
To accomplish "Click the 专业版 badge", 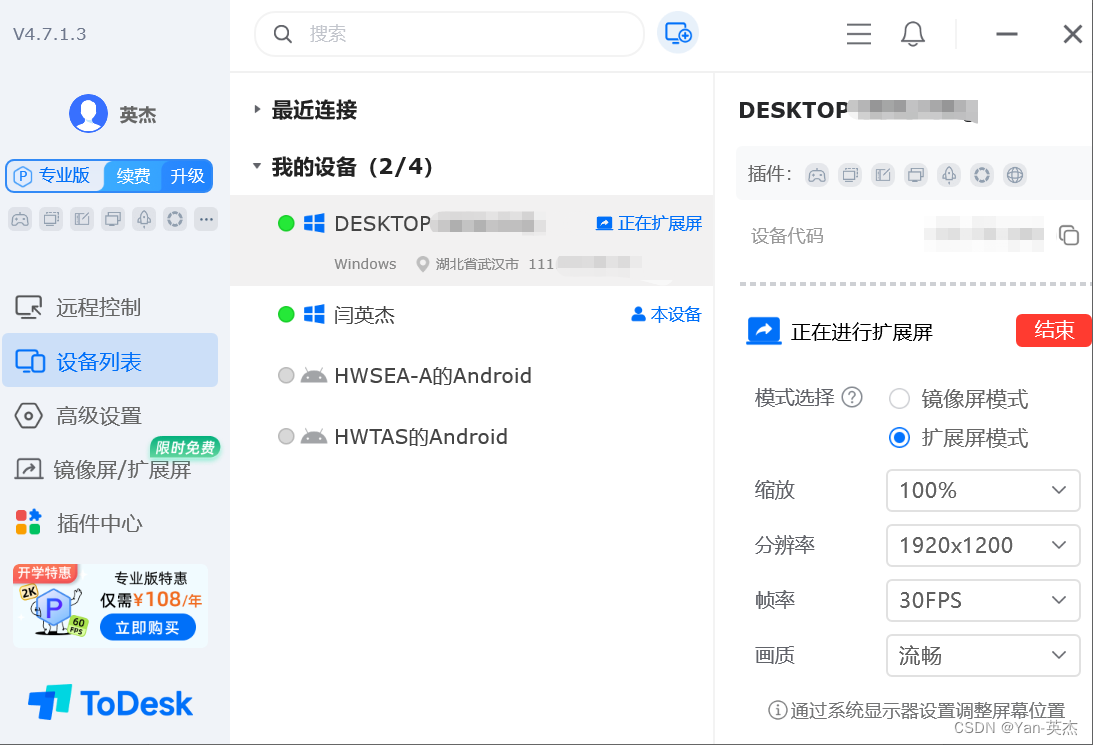I will 55,176.
